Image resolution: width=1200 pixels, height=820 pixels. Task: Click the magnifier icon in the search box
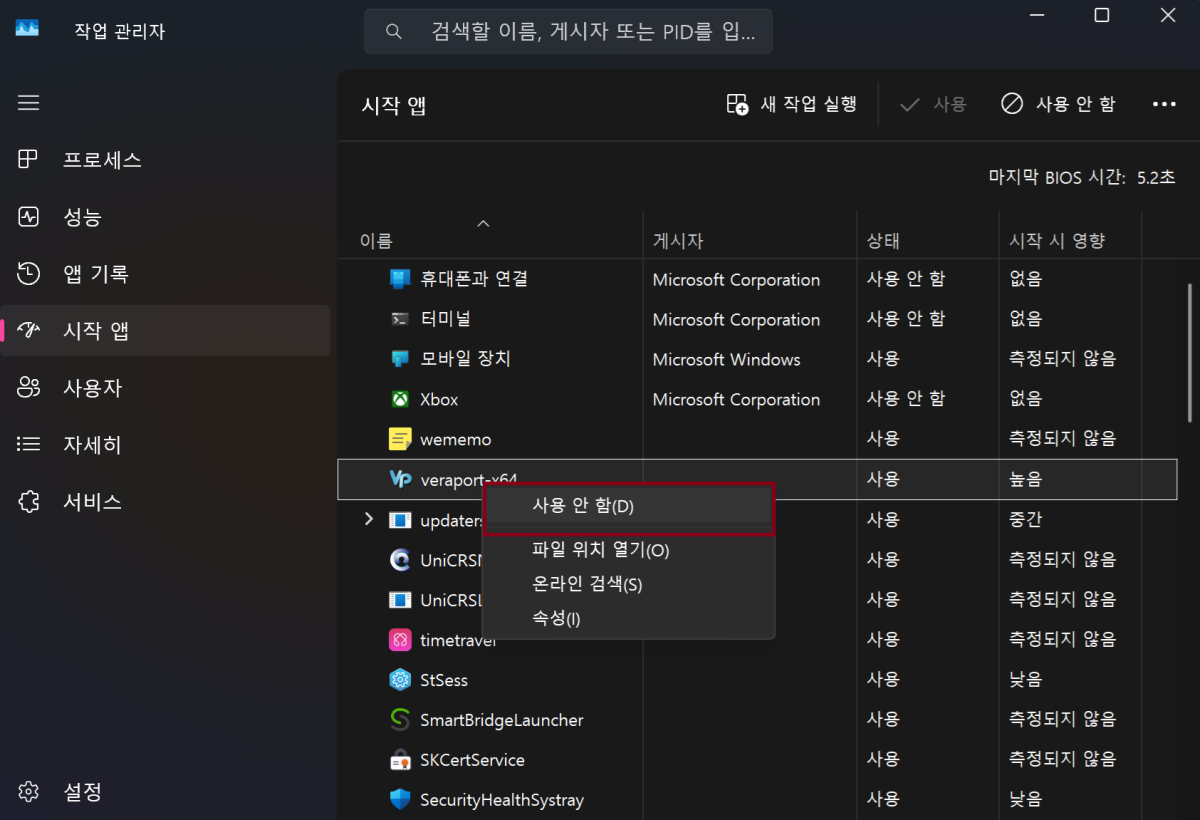coord(394,32)
